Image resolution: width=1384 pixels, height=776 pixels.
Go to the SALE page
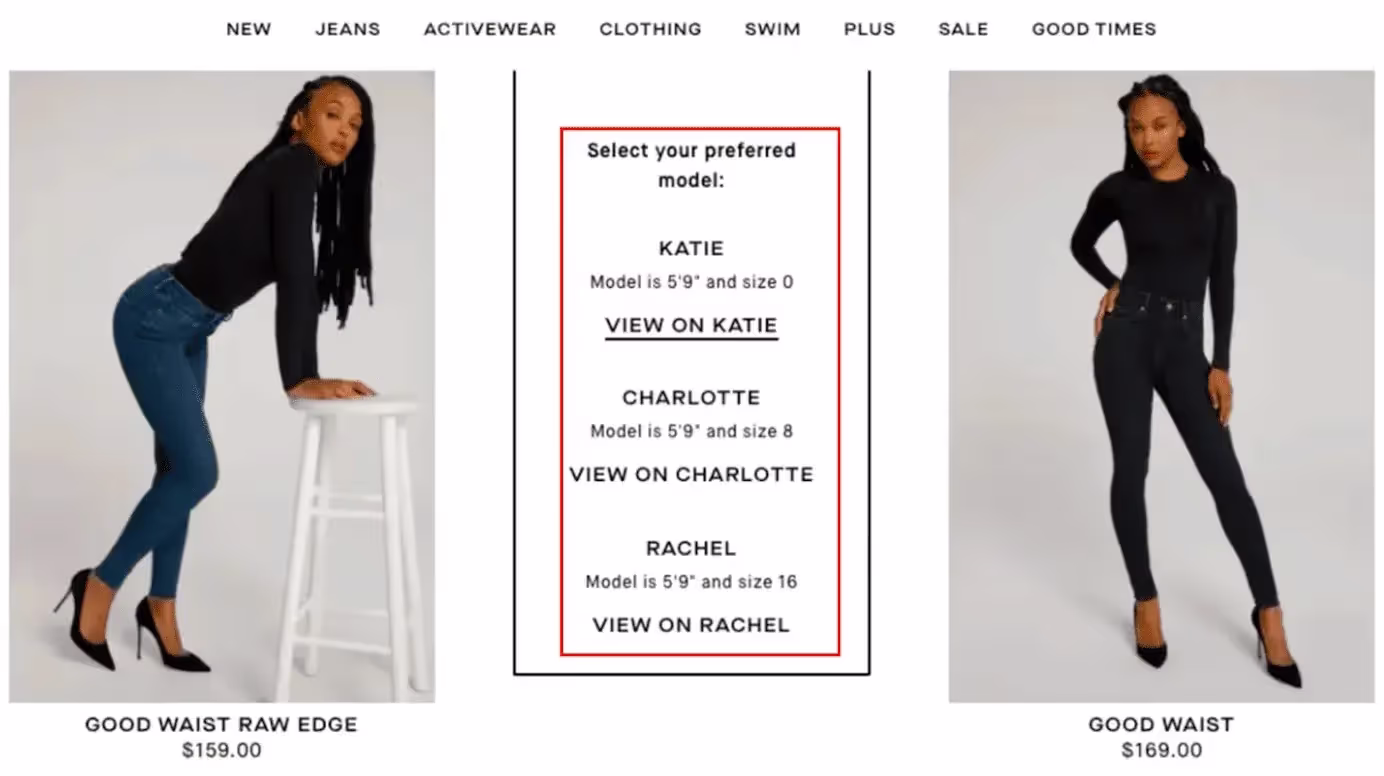(x=963, y=29)
